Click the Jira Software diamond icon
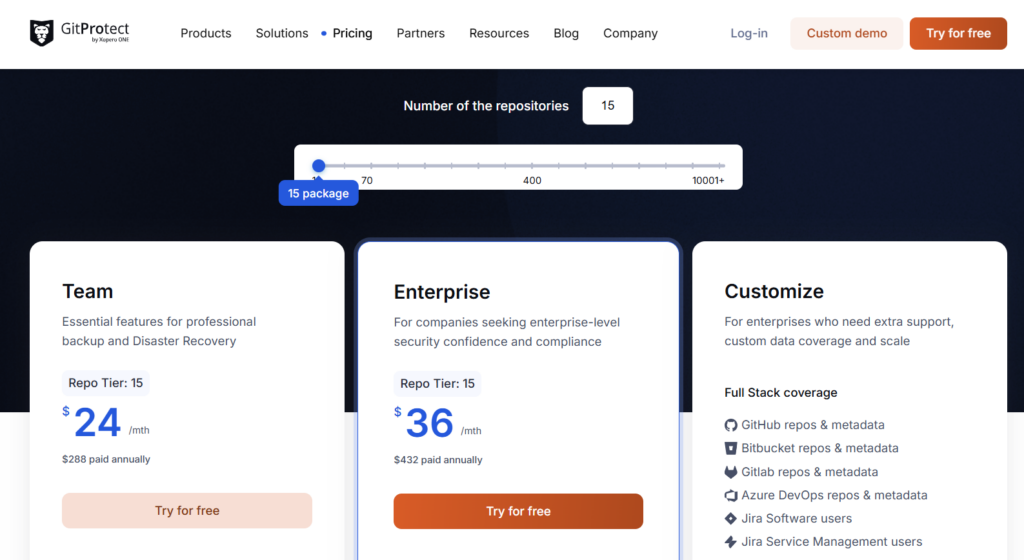This screenshot has width=1024, height=560. 731,518
